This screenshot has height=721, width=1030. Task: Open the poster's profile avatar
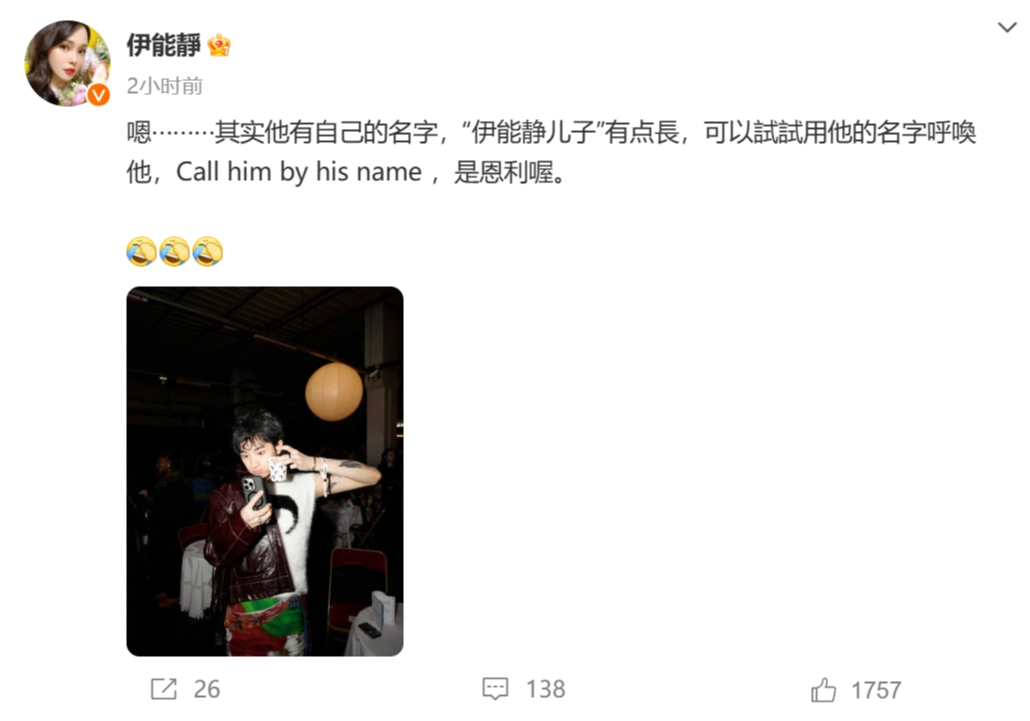tap(67, 63)
